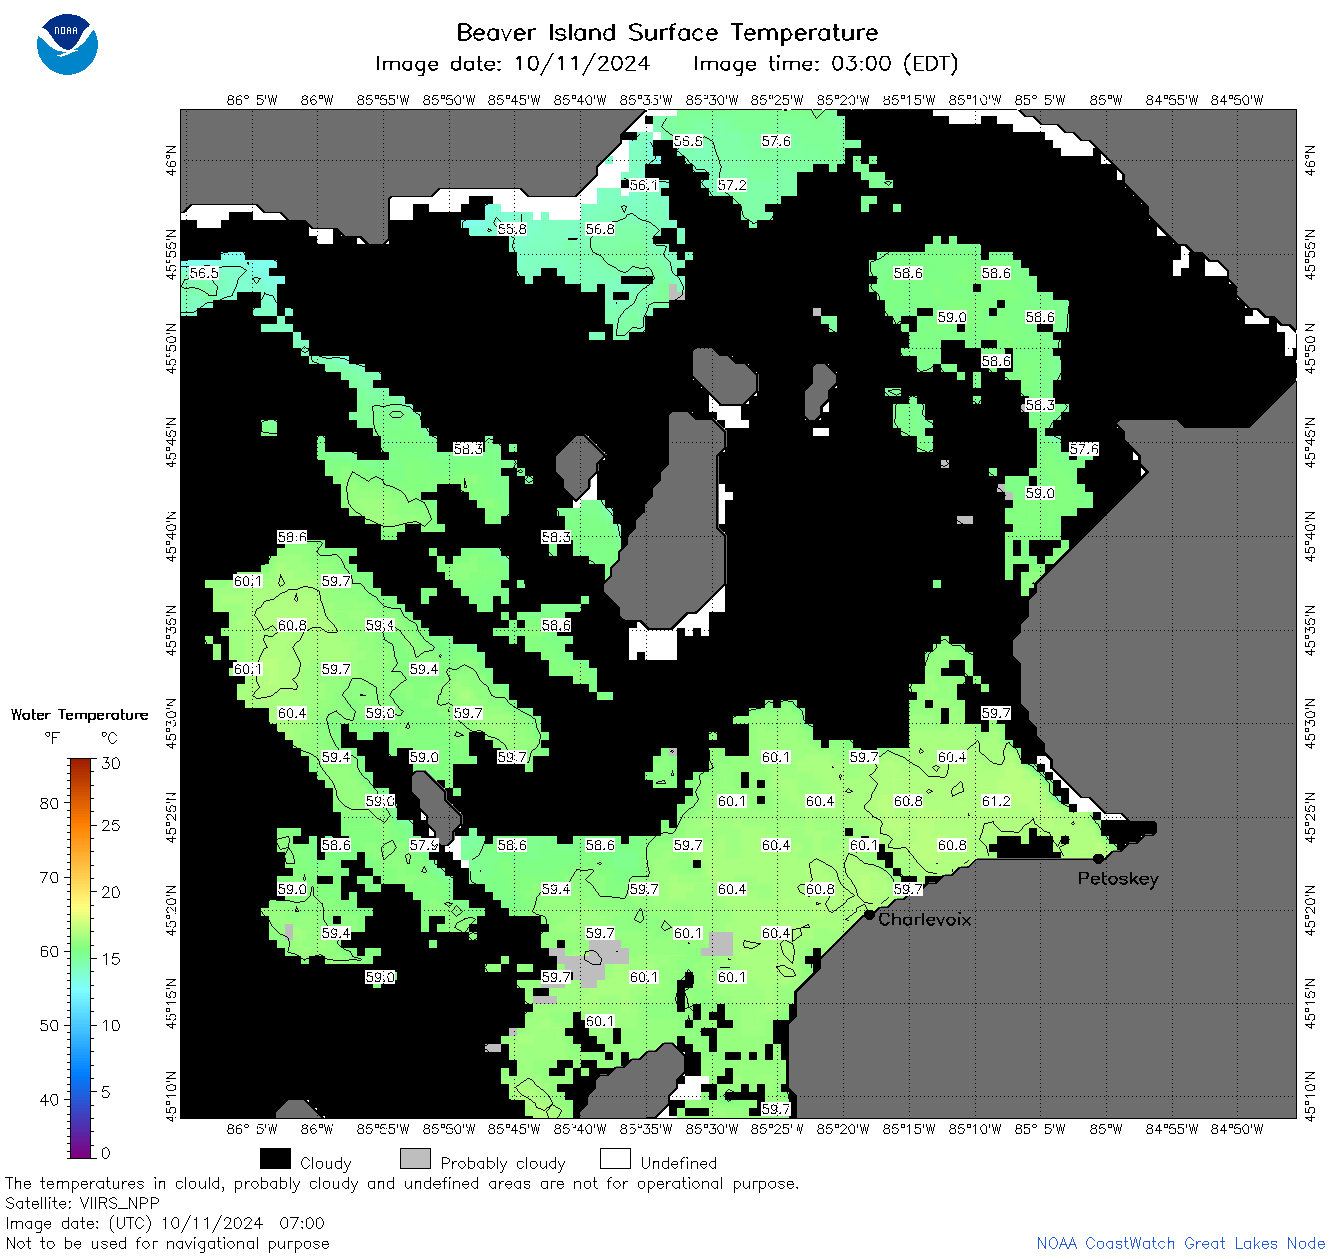Click the Cloudy legend label
The image size is (1336, 1259).
click(x=326, y=1163)
